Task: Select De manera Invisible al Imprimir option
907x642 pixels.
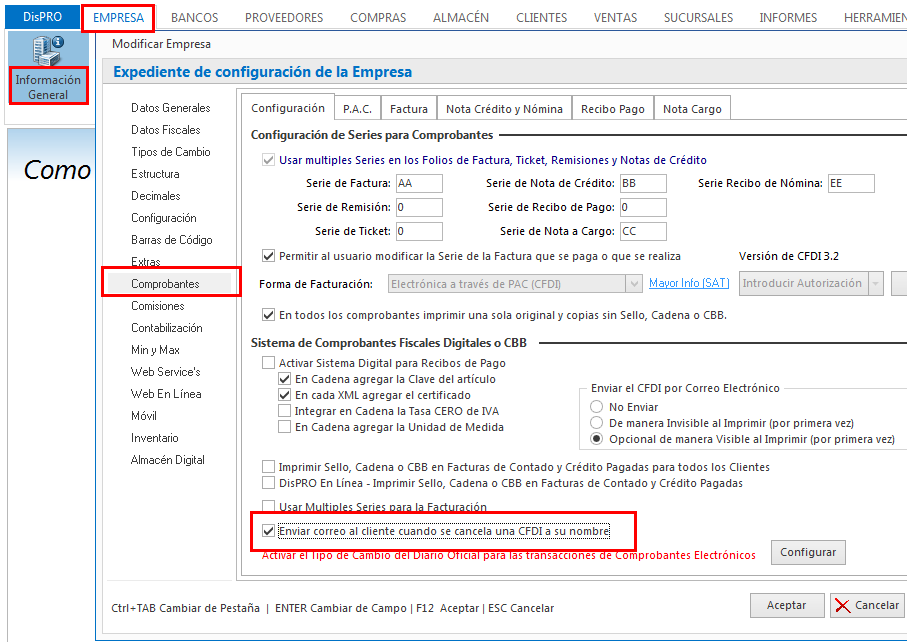Action: 597,423
